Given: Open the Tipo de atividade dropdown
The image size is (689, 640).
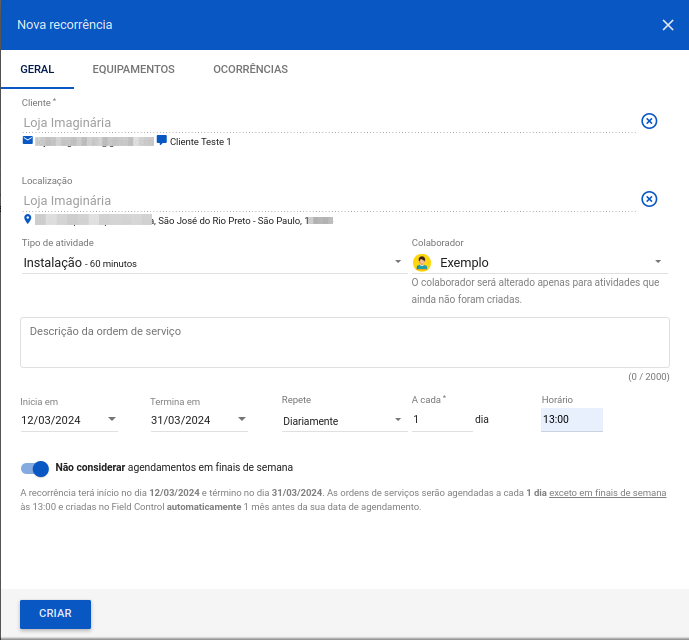Looking at the screenshot, I should tap(214, 263).
